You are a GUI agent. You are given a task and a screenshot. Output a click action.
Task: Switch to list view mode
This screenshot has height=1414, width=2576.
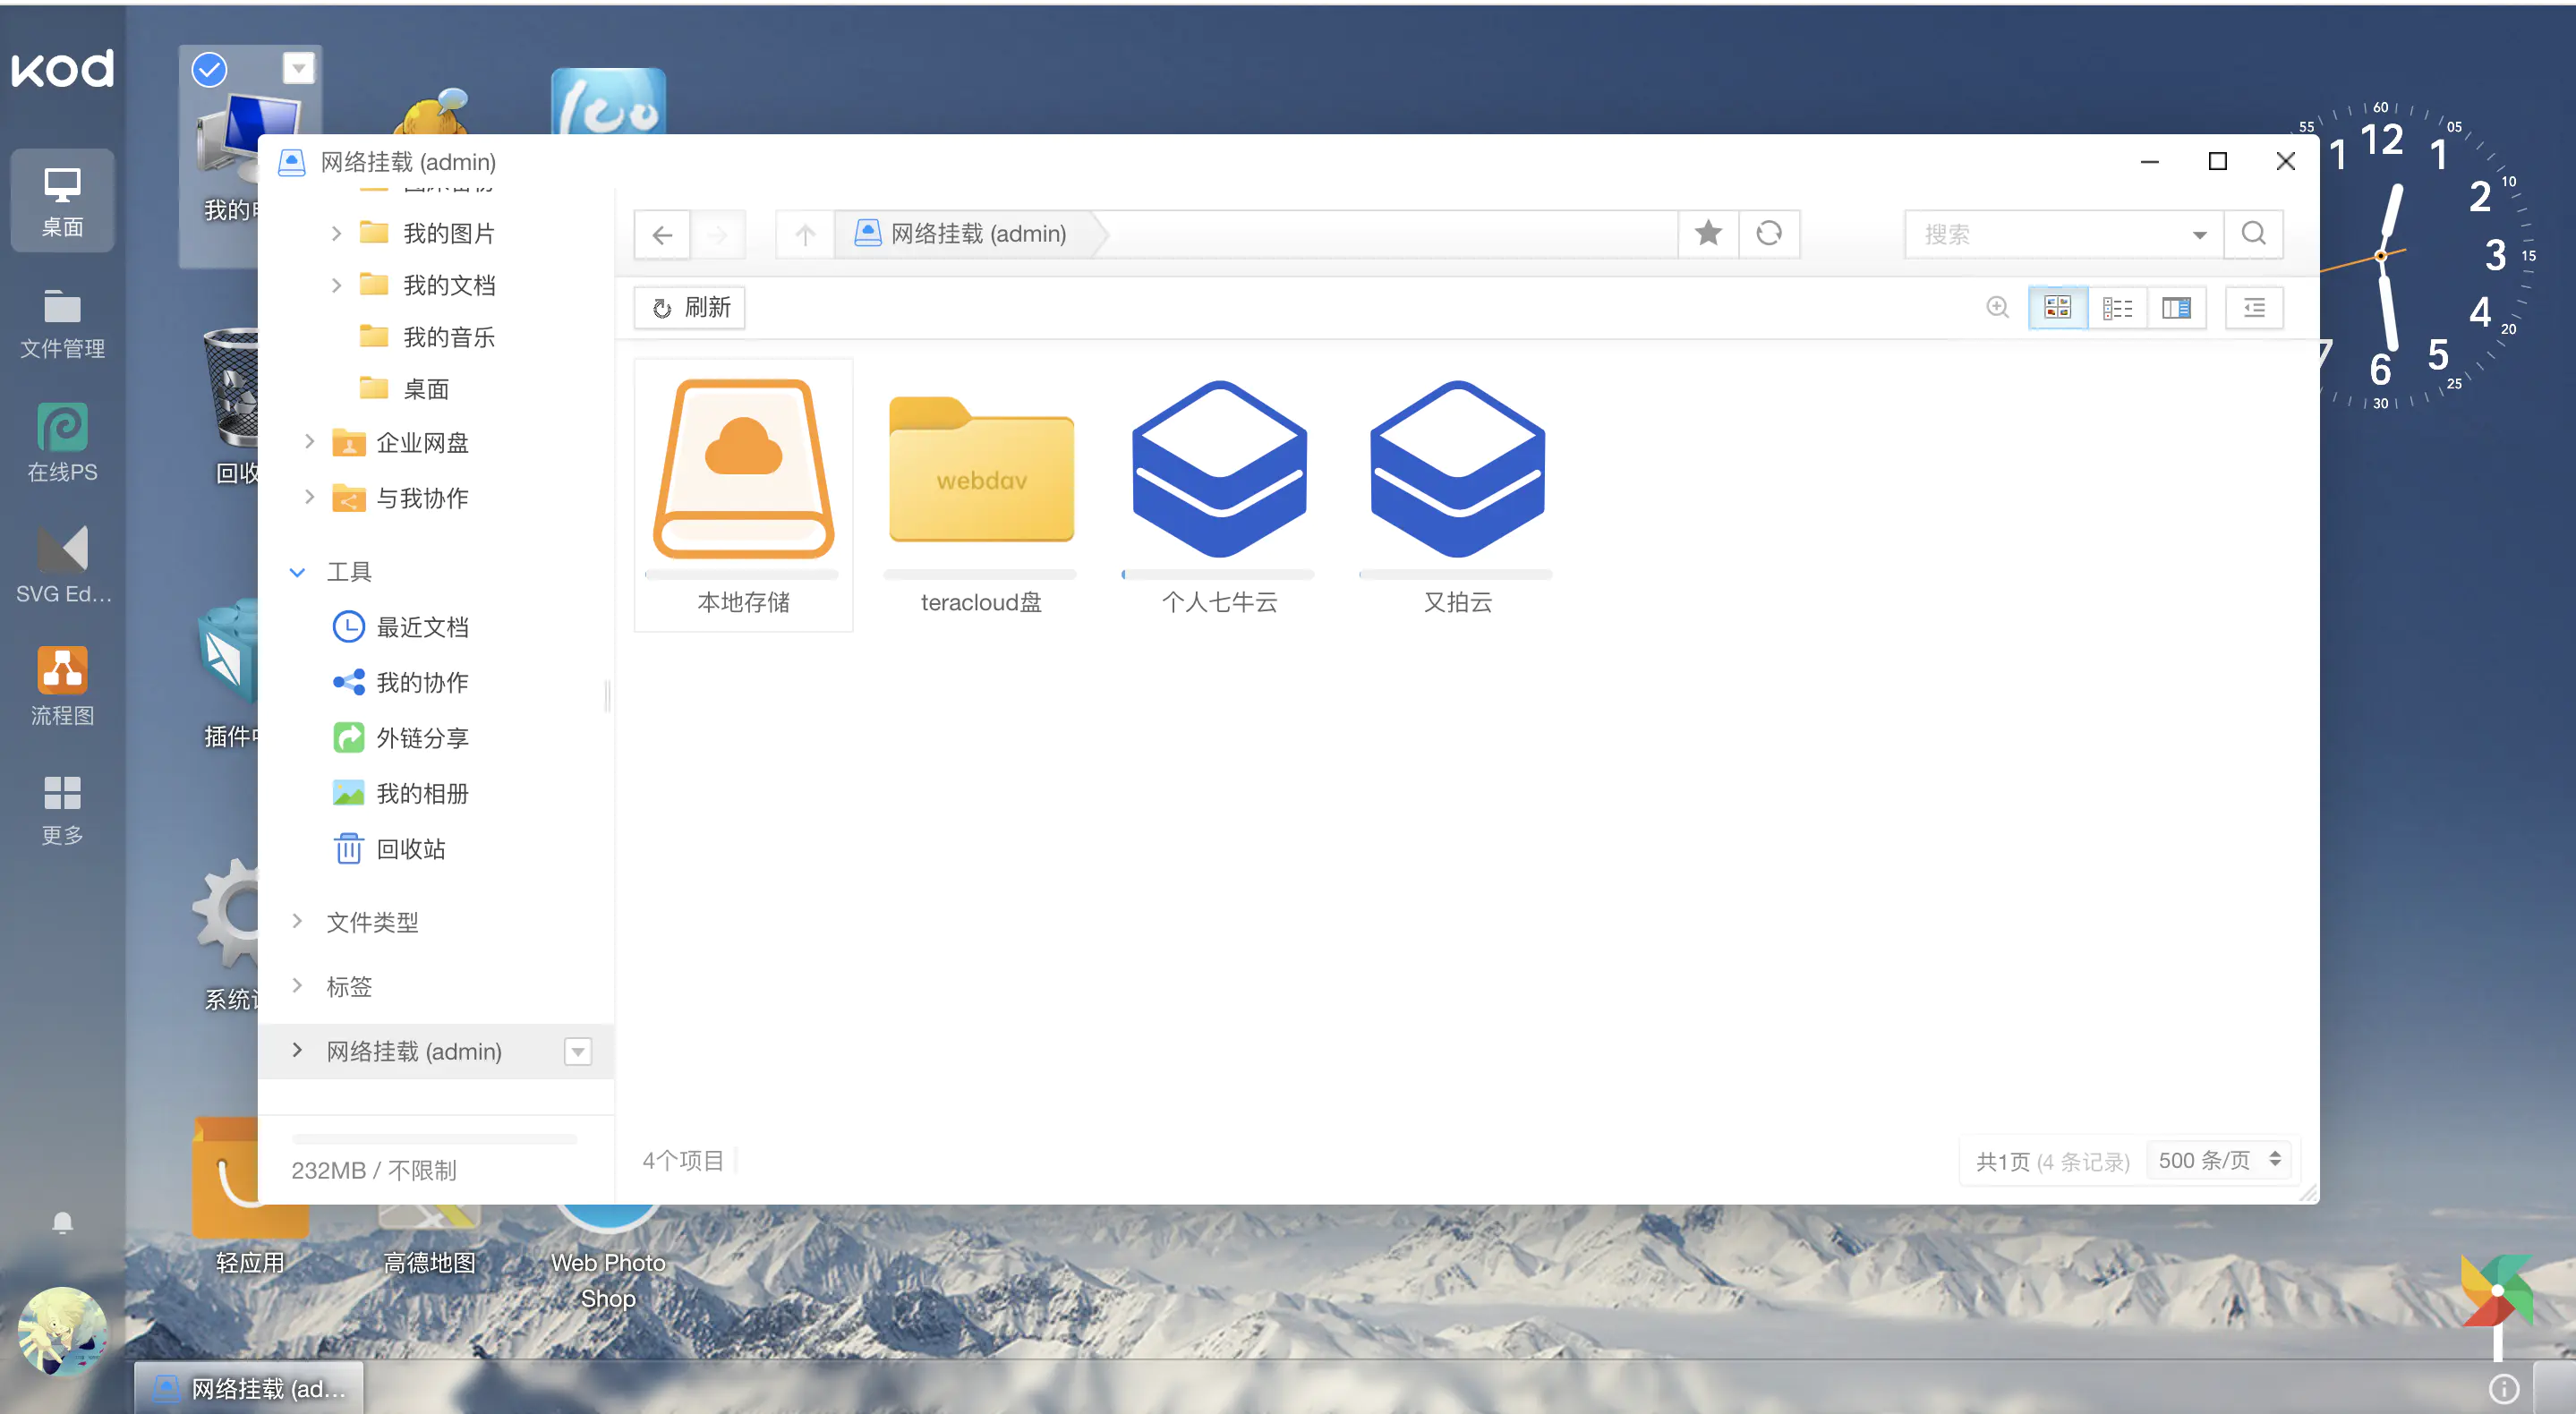pos(2117,308)
